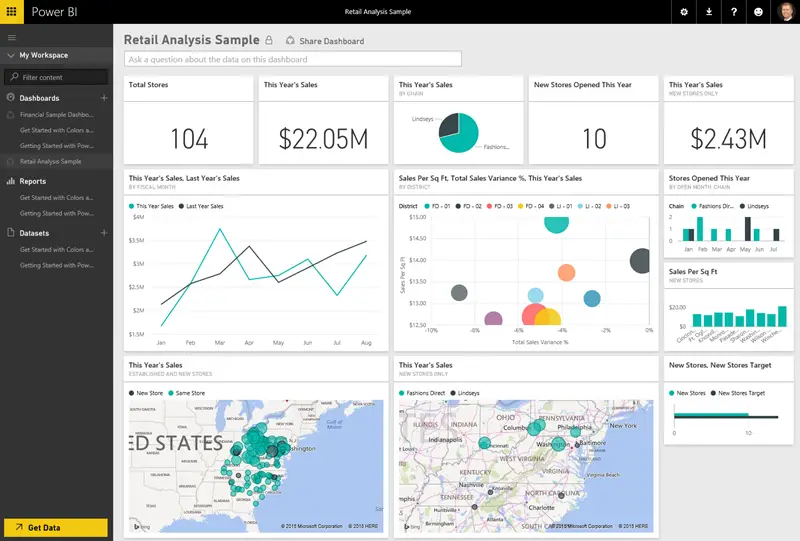Open the user profile picture
800x541 pixels.
pos(786,12)
